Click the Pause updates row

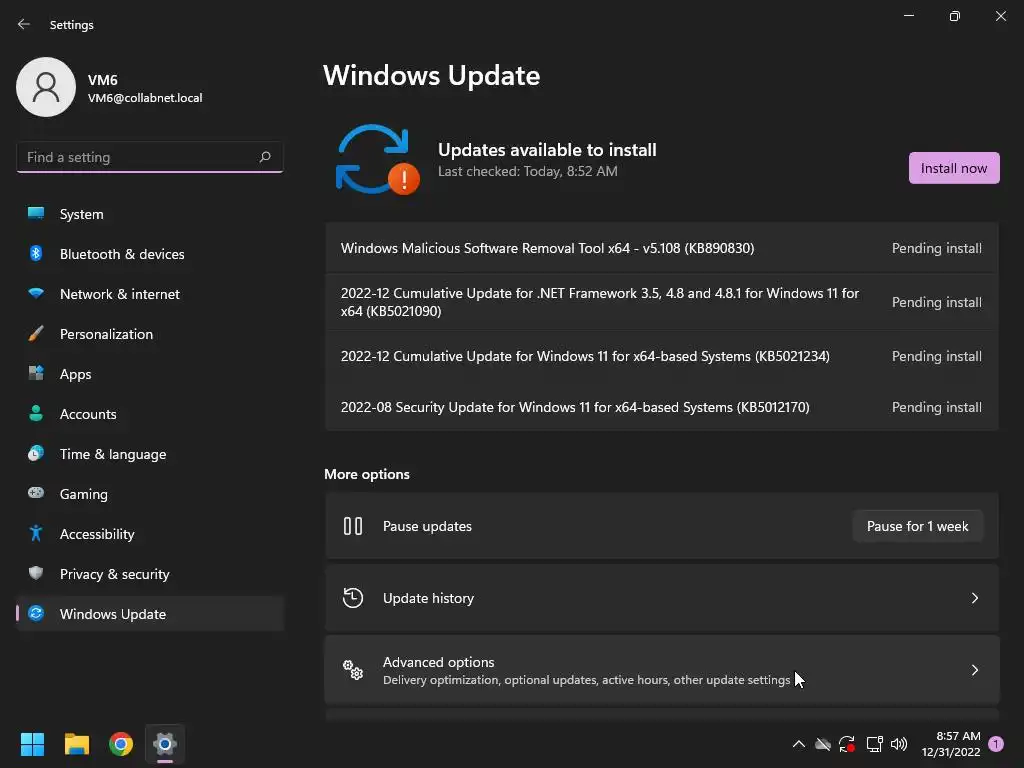[x=662, y=526]
